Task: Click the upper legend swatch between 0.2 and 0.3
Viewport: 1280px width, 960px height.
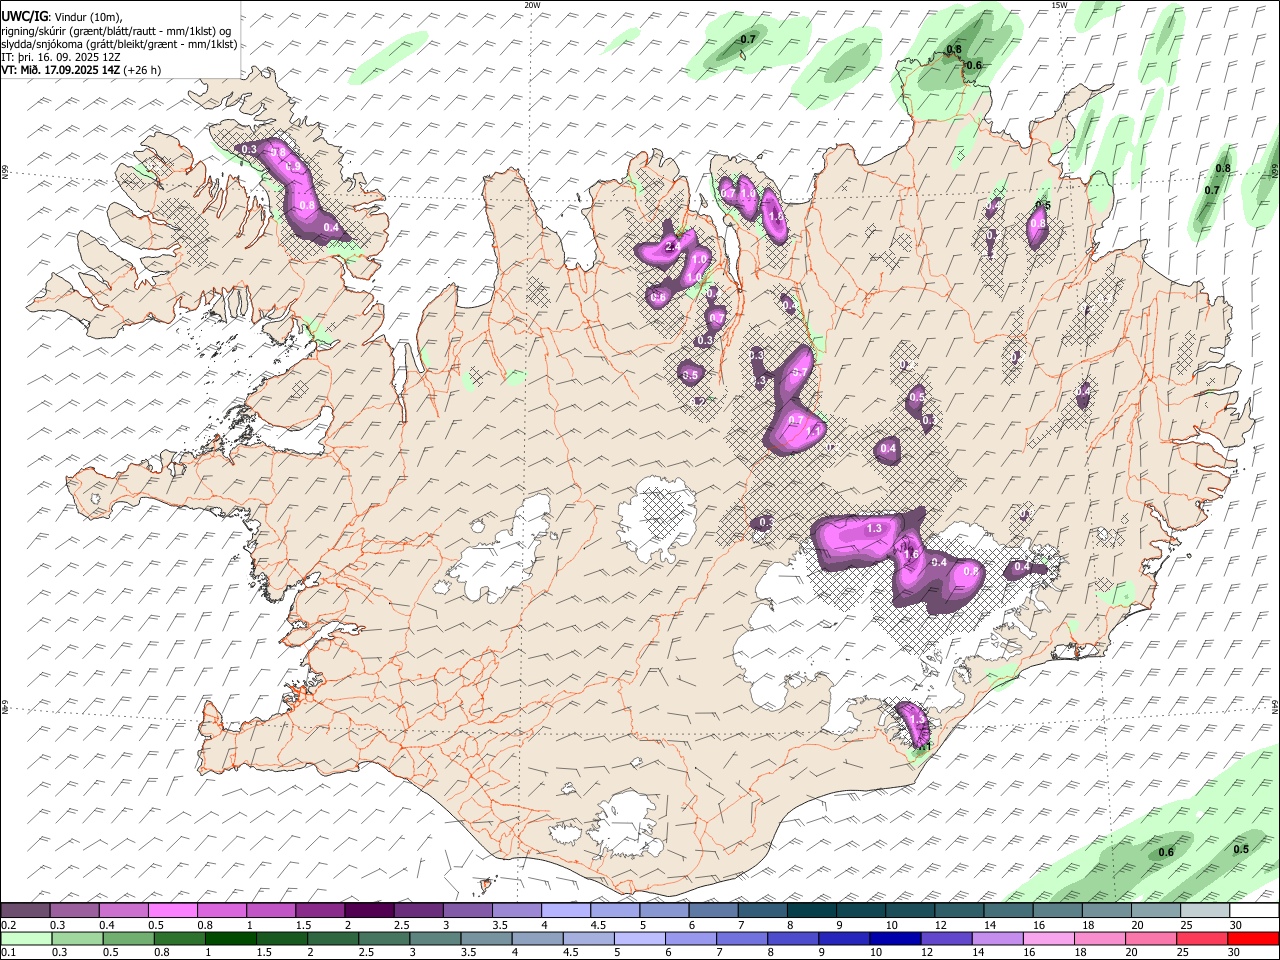Action: point(25,911)
